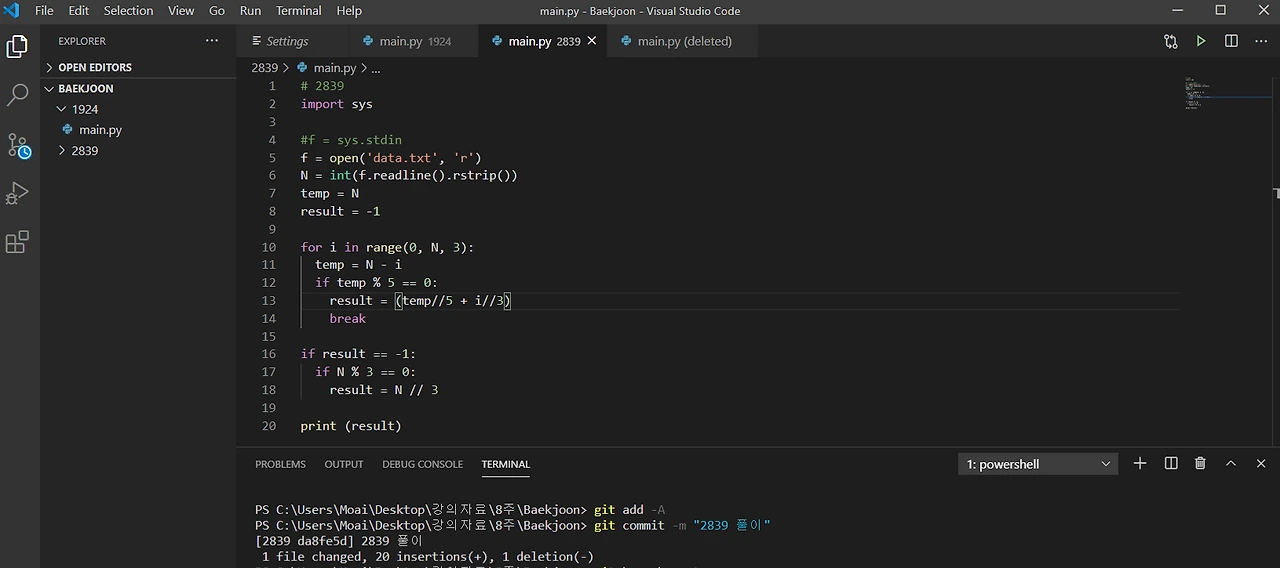Close the terminal panel
1280x568 pixels.
click(1261, 463)
